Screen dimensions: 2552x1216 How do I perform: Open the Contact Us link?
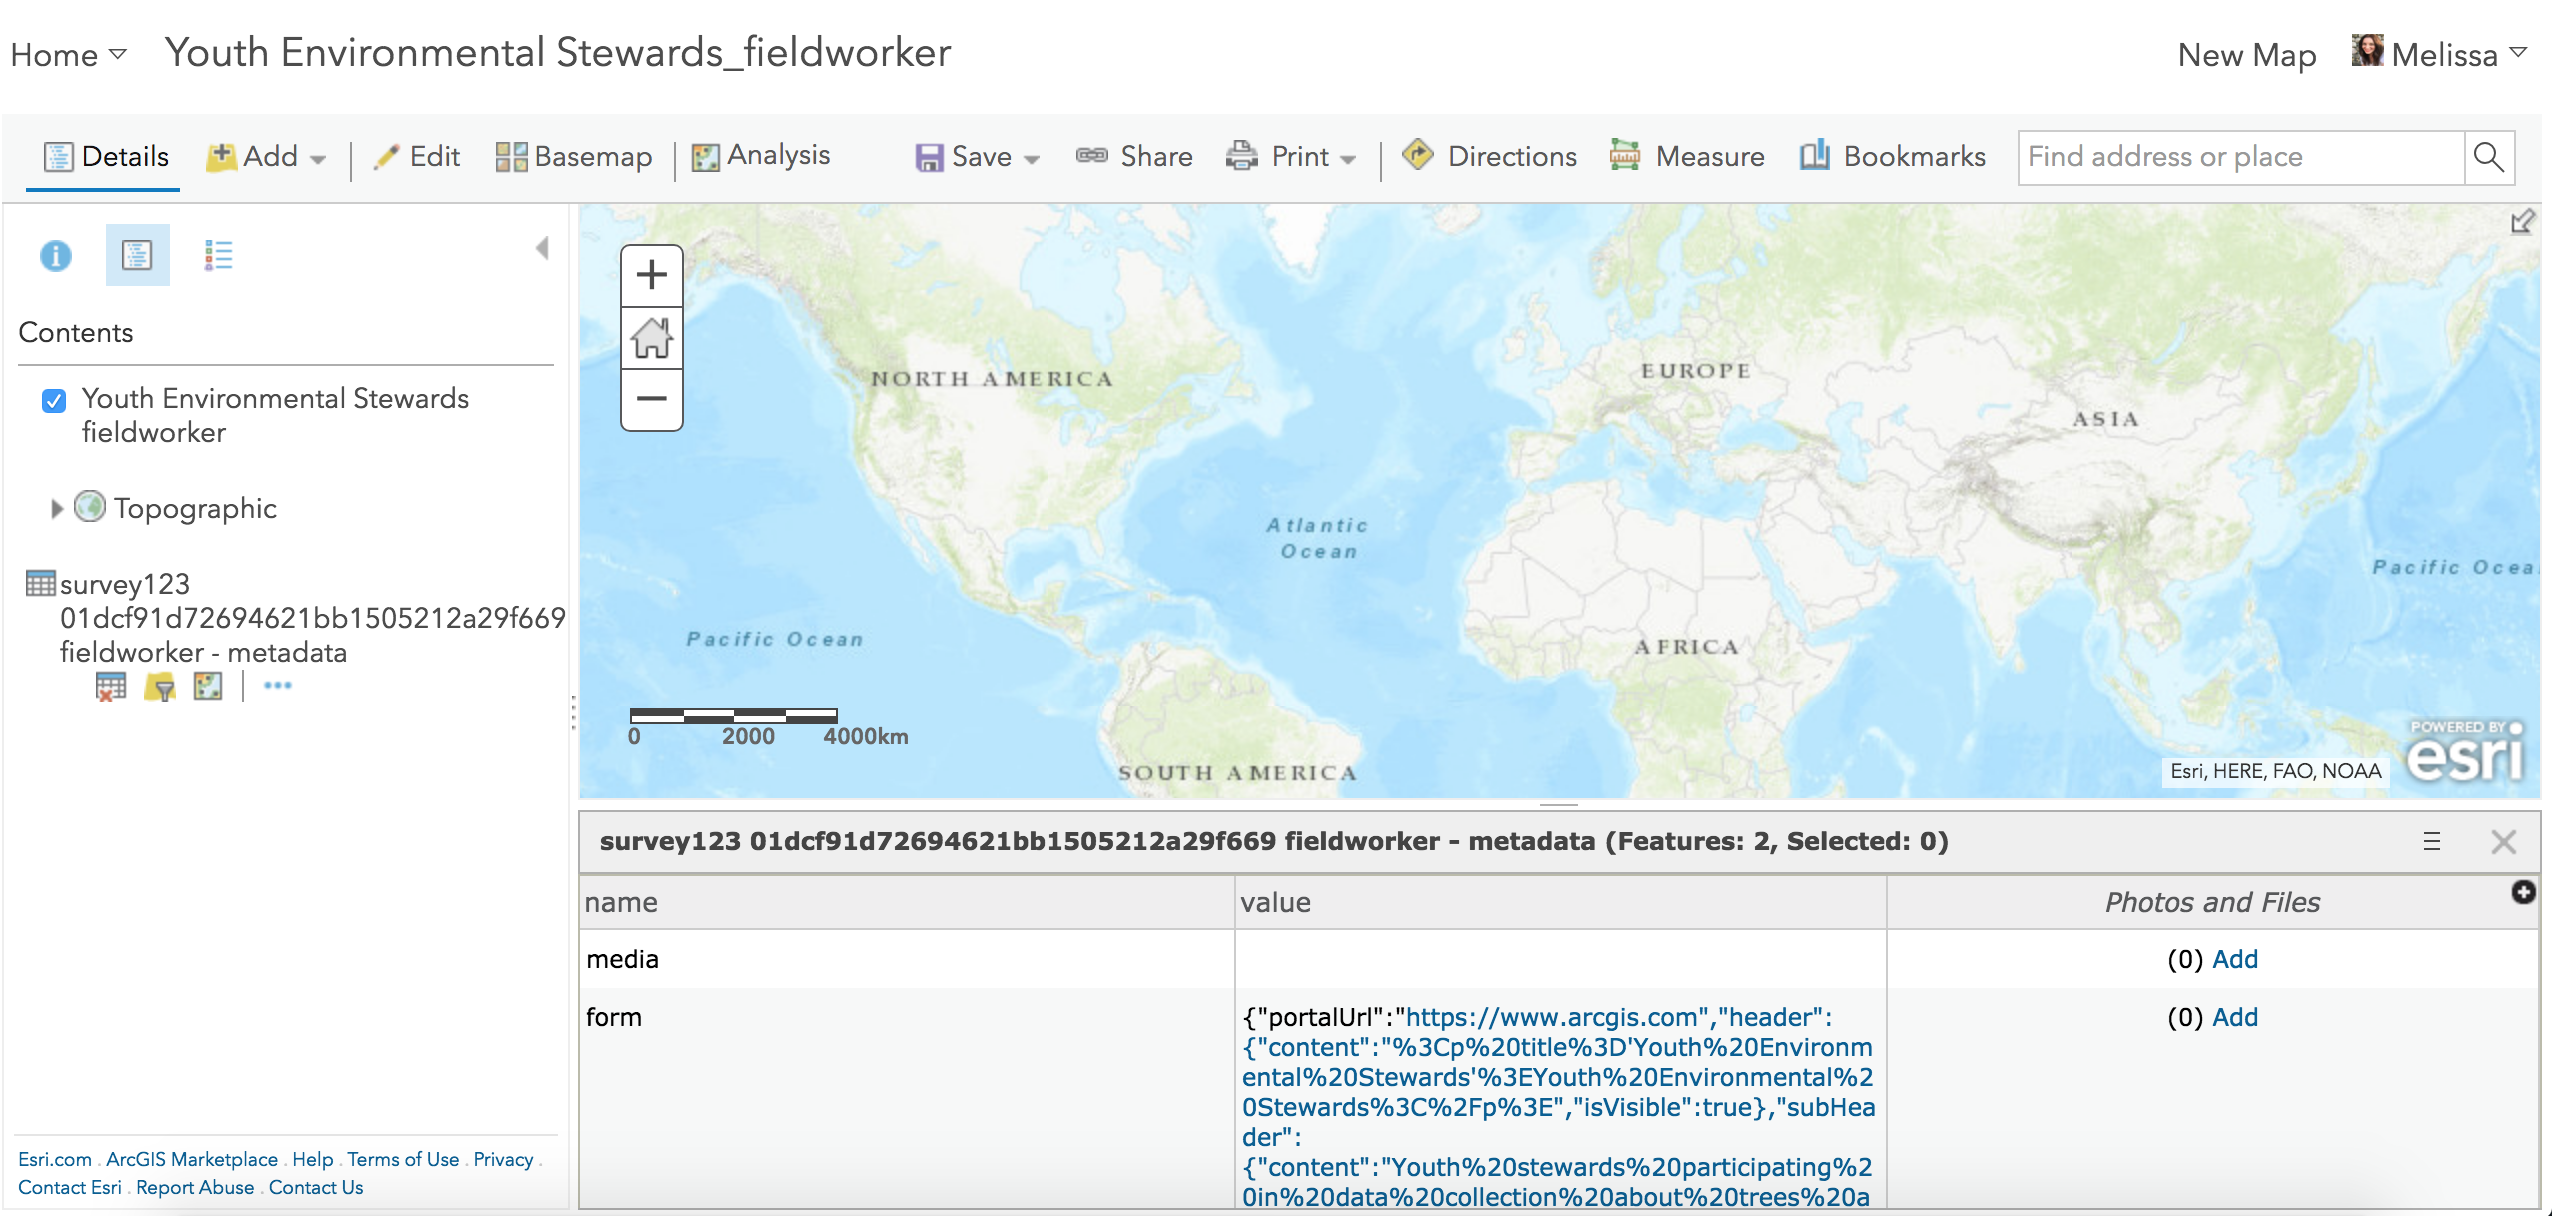coord(316,1187)
